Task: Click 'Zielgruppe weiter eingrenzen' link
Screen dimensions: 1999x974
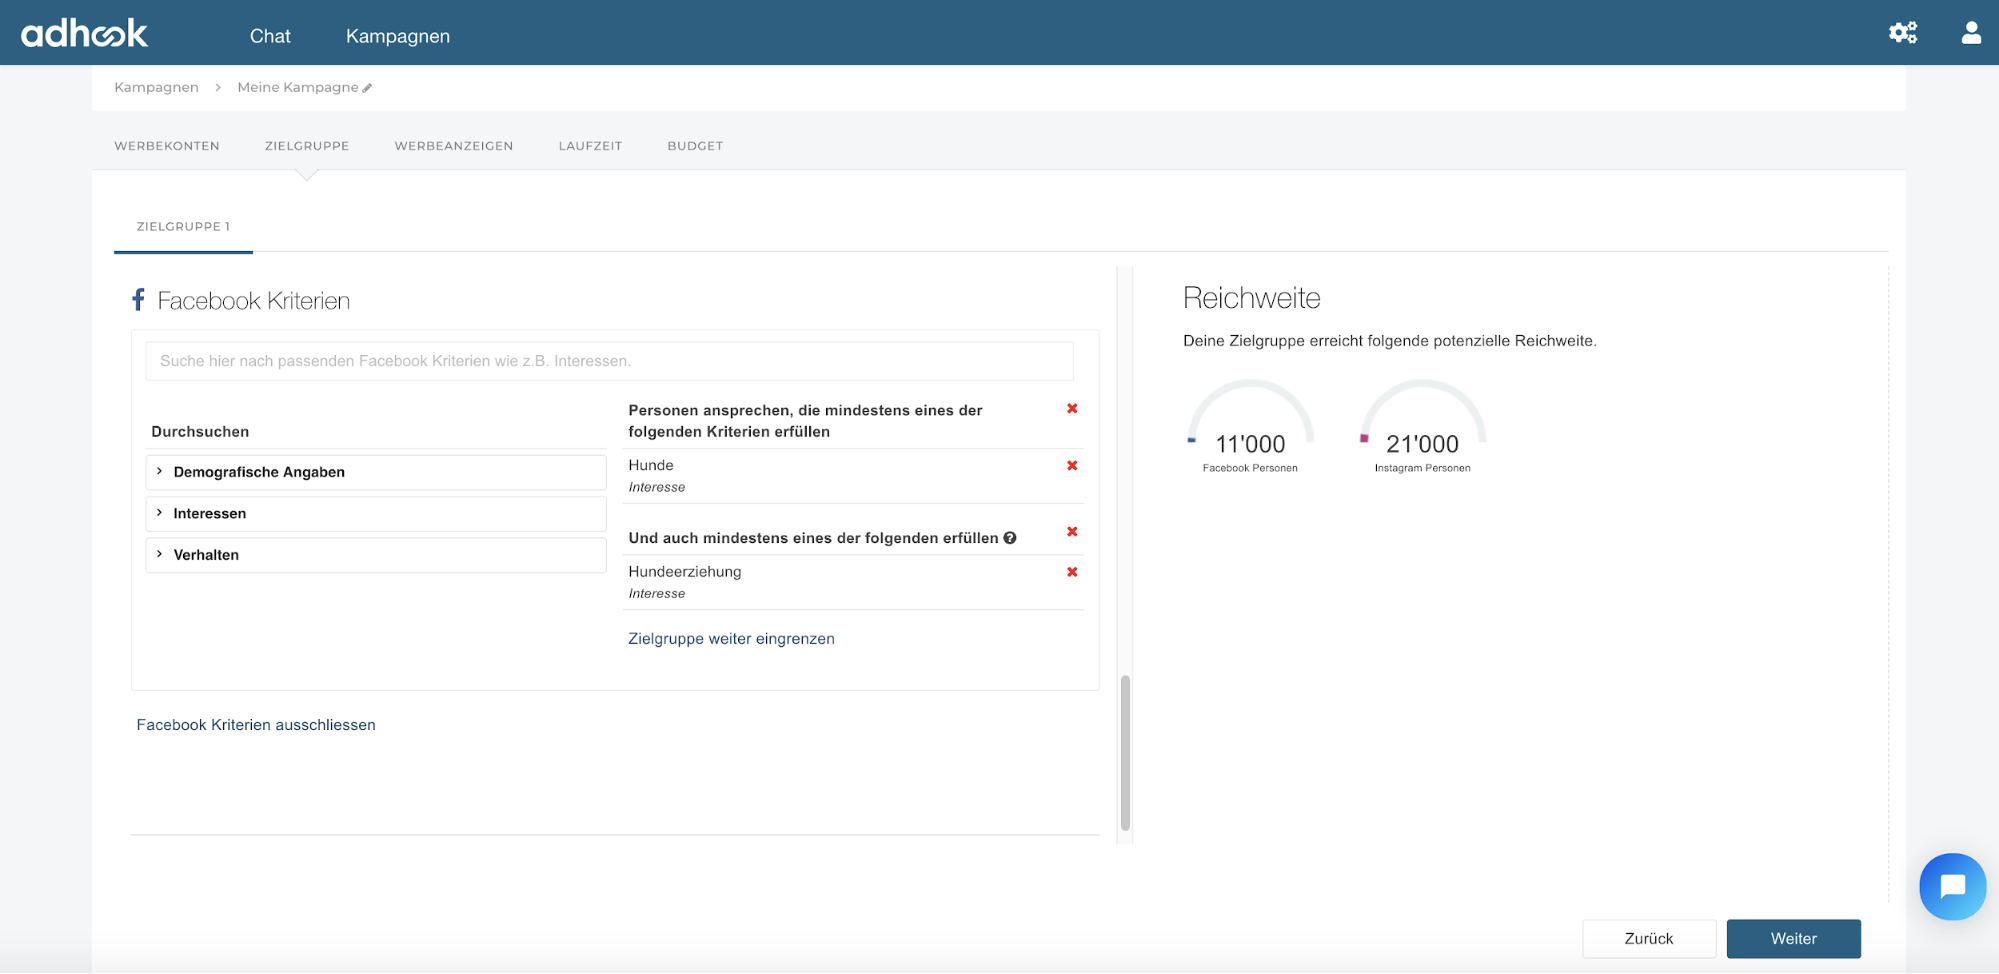Action: pyautogui.click(x=731, y=639)
